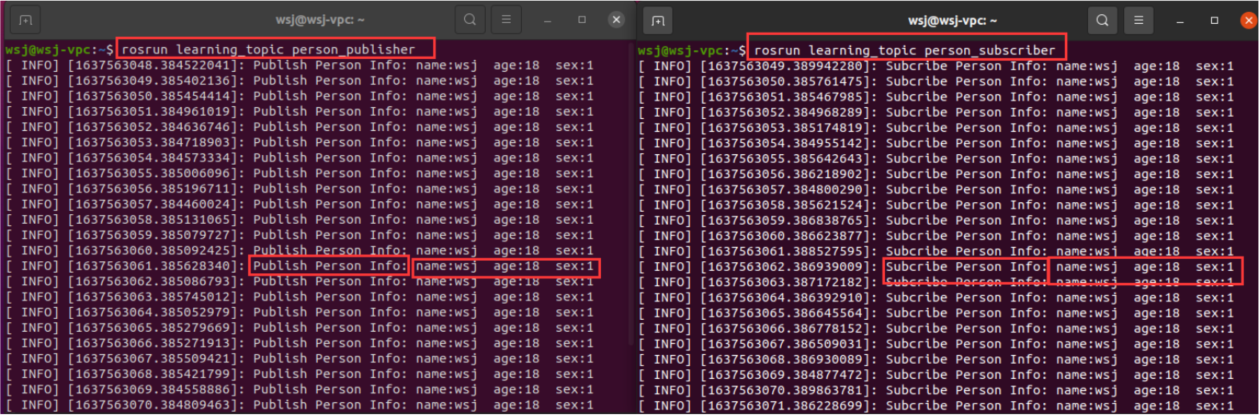The image size is (1259, 417).
Task: Select Publish line with timestamp 1637563067.385509421
Action: tap(299, 359)
